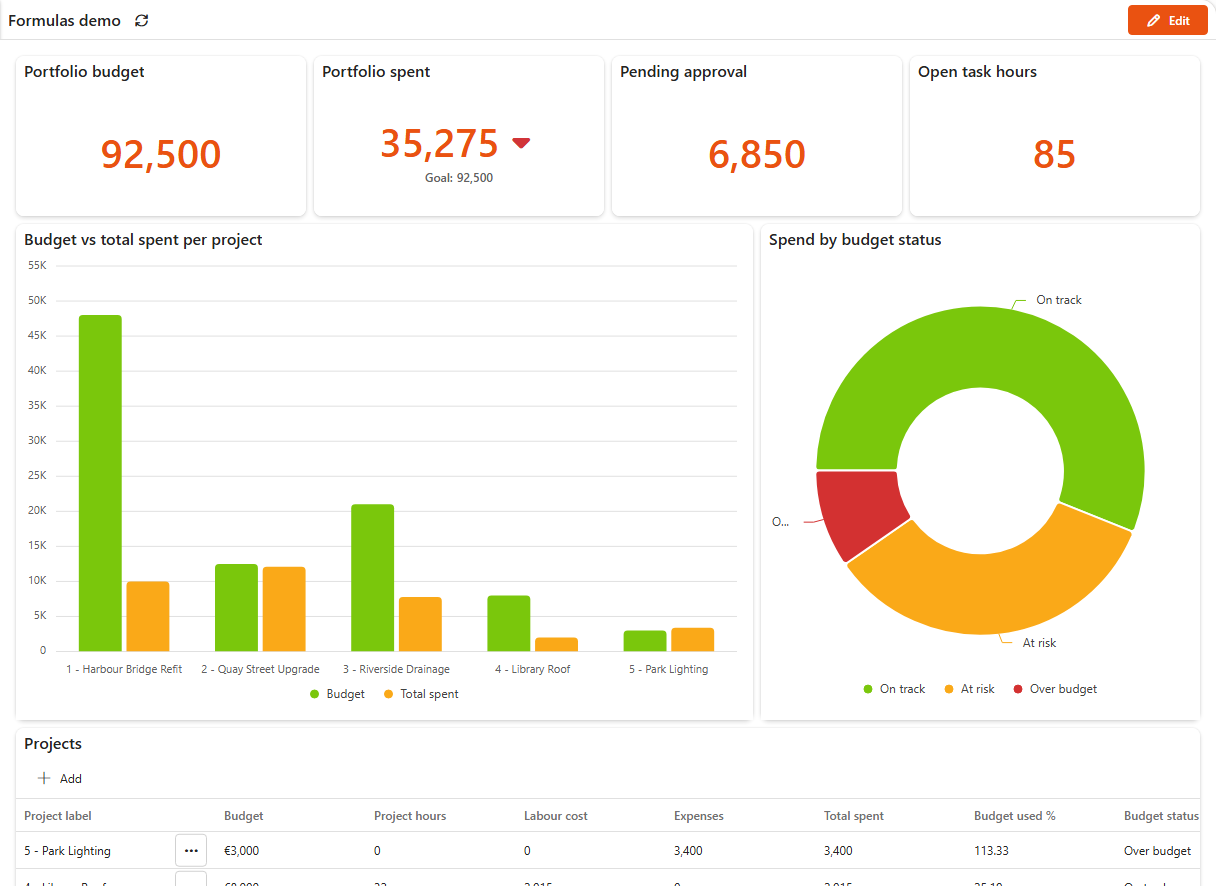Click the 5 - Park Lighting axis label
The width and height of the screenshot is (1216, 886).
pyautogui.click(x=668, y=669)
